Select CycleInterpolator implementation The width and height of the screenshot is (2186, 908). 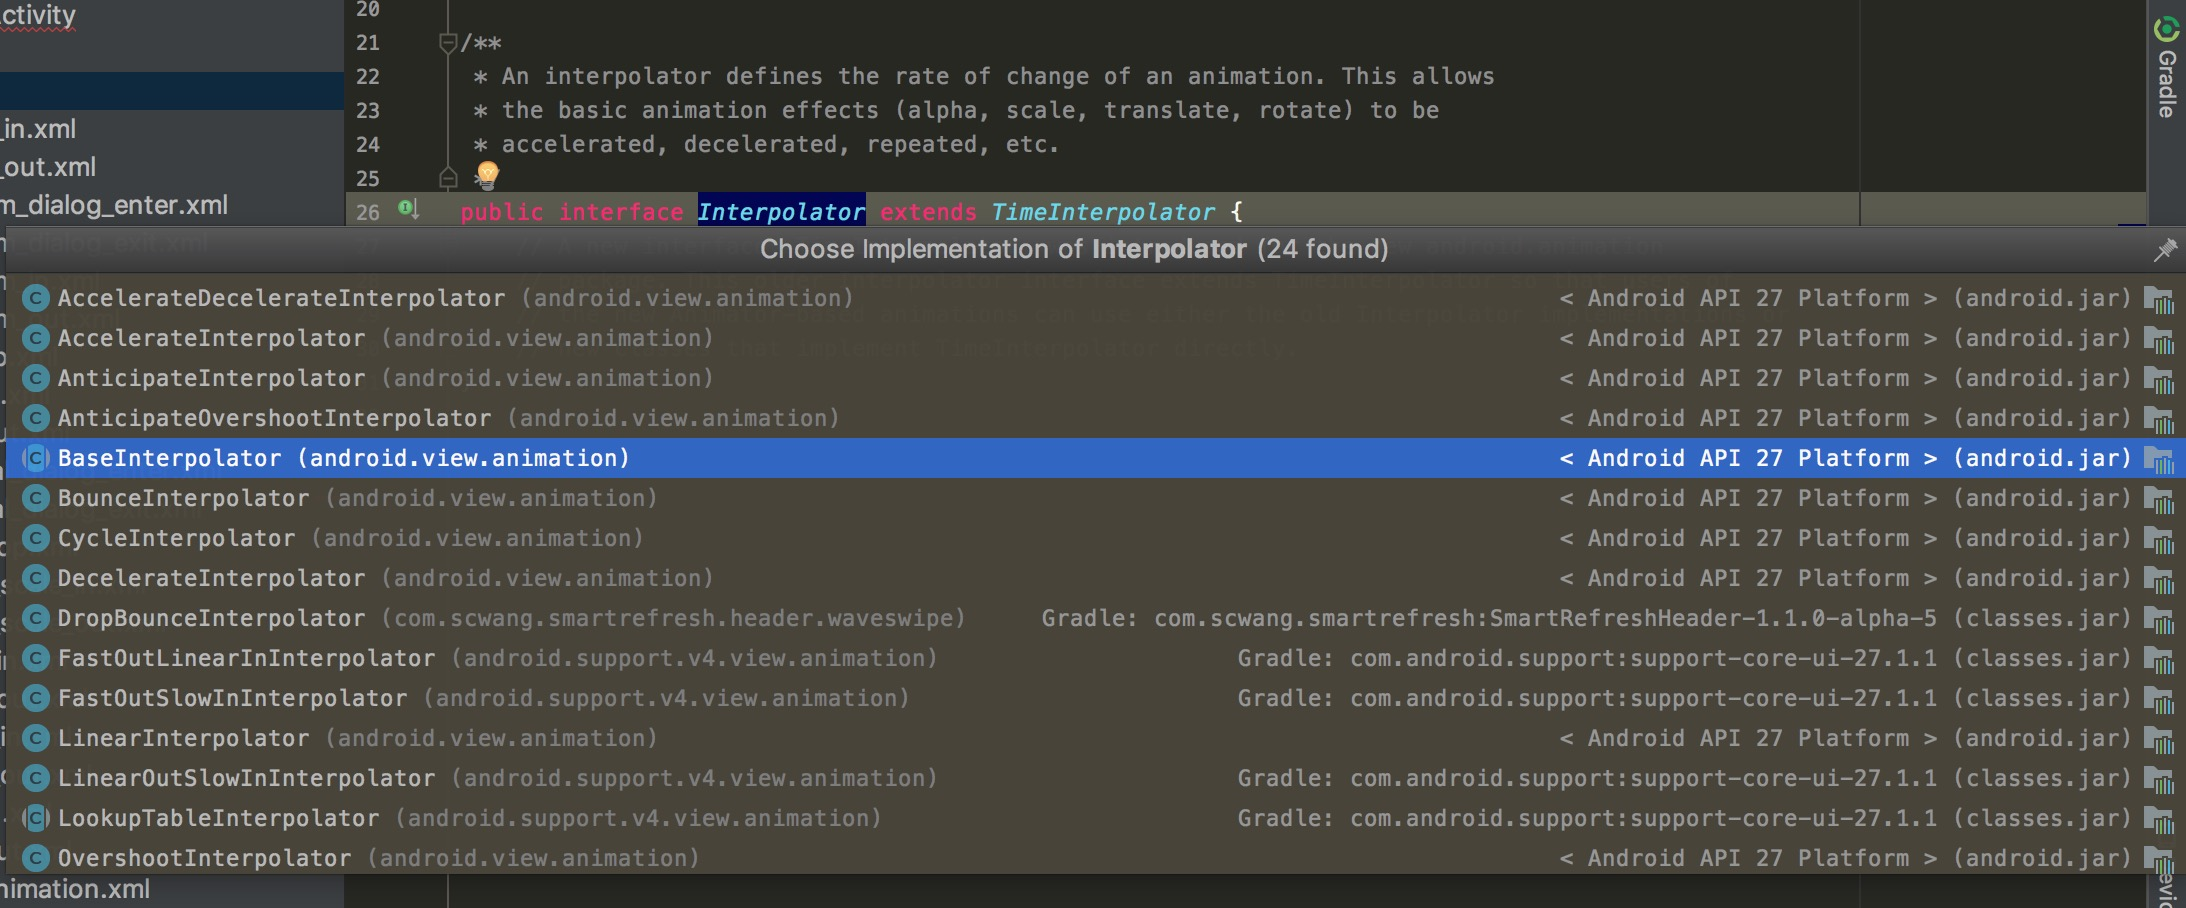click(1095, 538)
